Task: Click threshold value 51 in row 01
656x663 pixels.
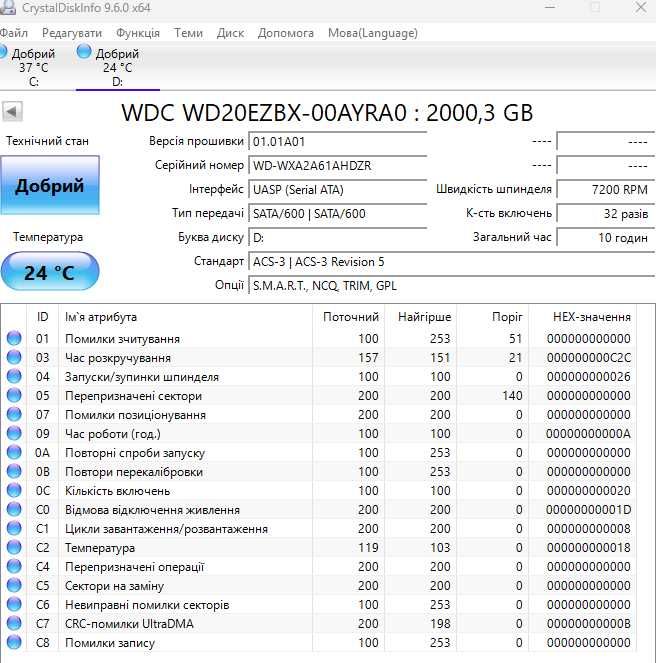Action: pyautogui.click(x=516, y=339)
